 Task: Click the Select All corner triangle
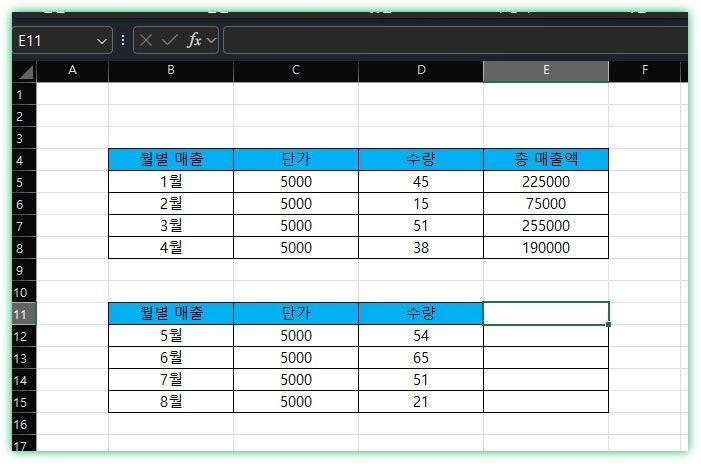click(x=25, y=72)
